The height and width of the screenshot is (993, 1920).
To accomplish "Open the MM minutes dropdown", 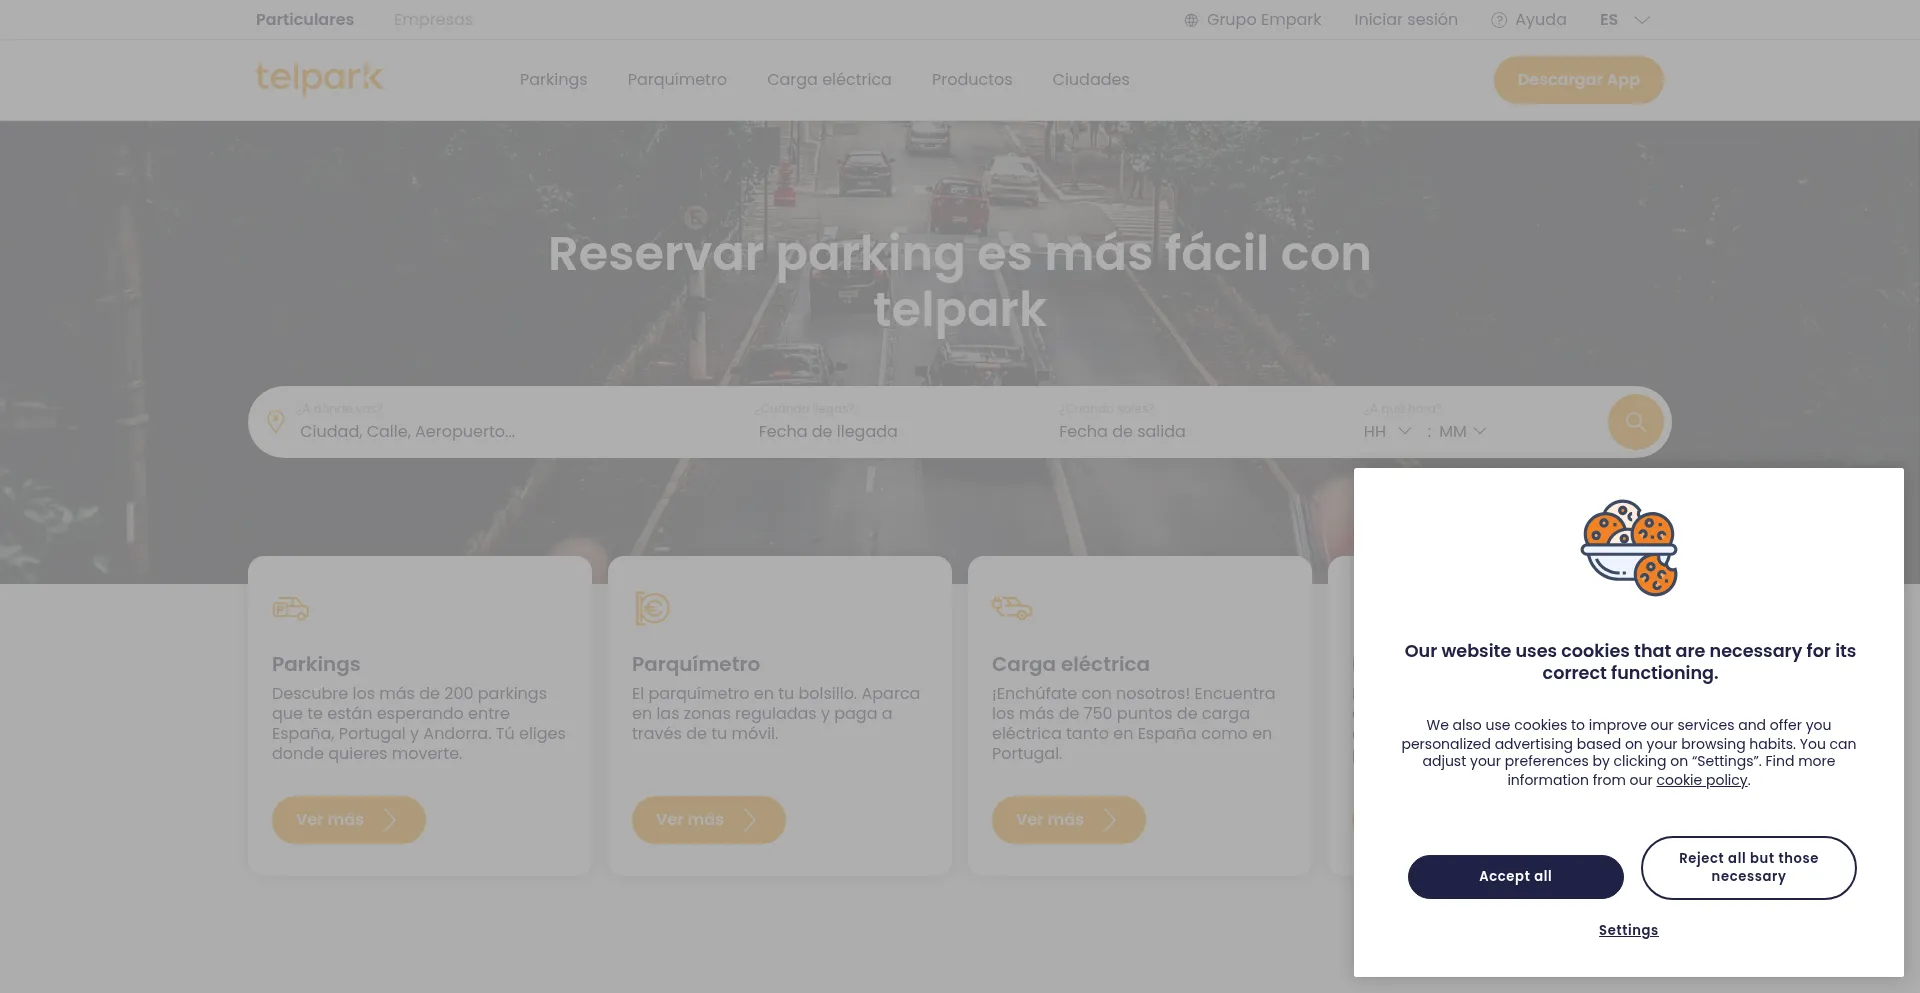I will point(1462,432).
